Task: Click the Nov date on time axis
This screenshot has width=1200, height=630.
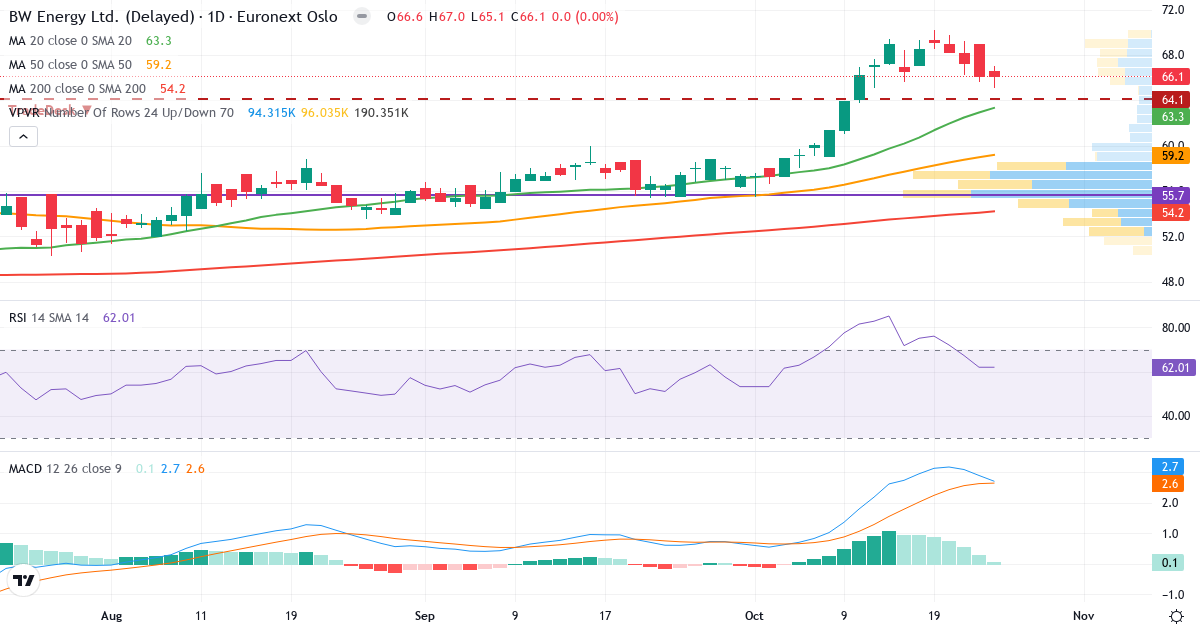Action: point(1082,615)
